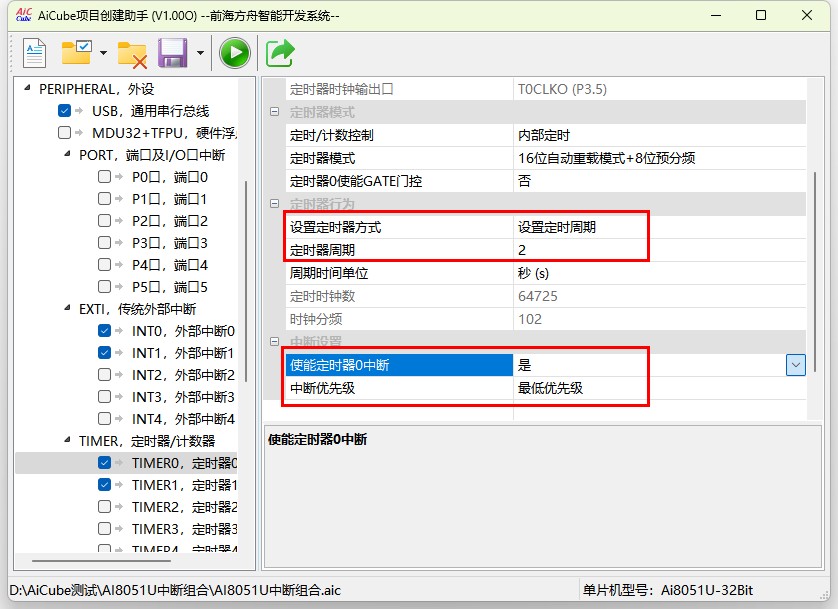Collapse the PORT tree node
The image size is (838, 609).
coord(67,154)
